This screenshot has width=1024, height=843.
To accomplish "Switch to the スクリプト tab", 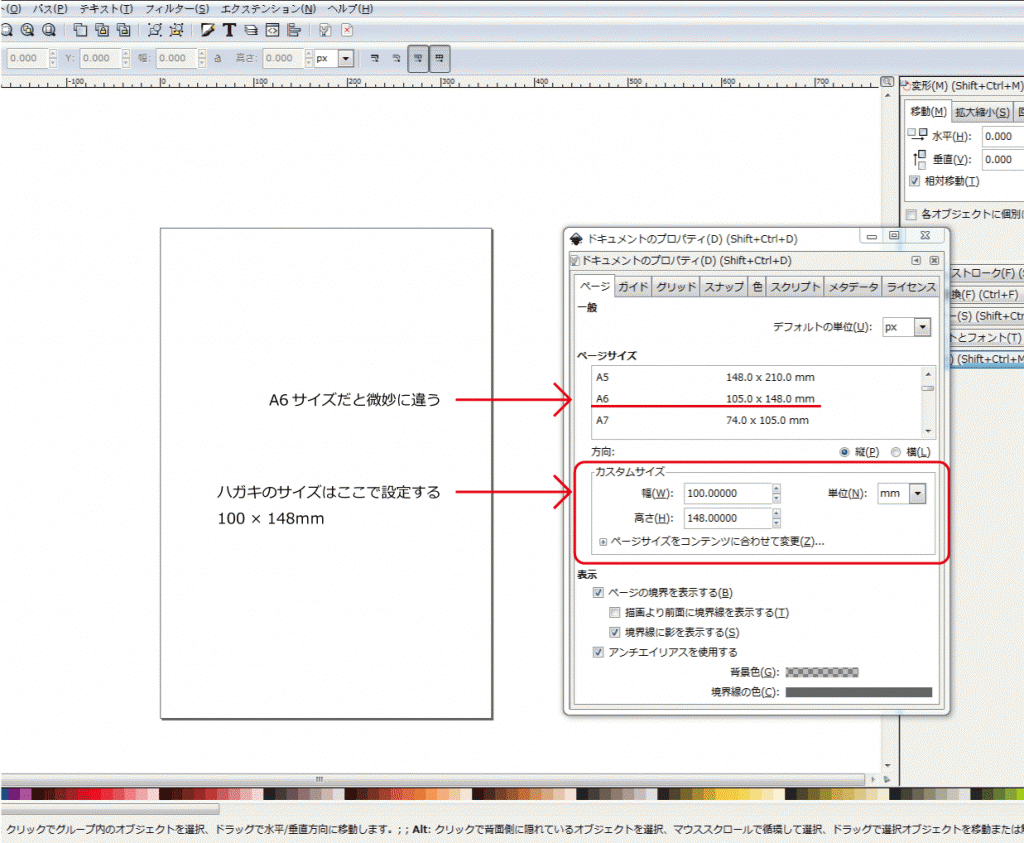I will 795,287.
